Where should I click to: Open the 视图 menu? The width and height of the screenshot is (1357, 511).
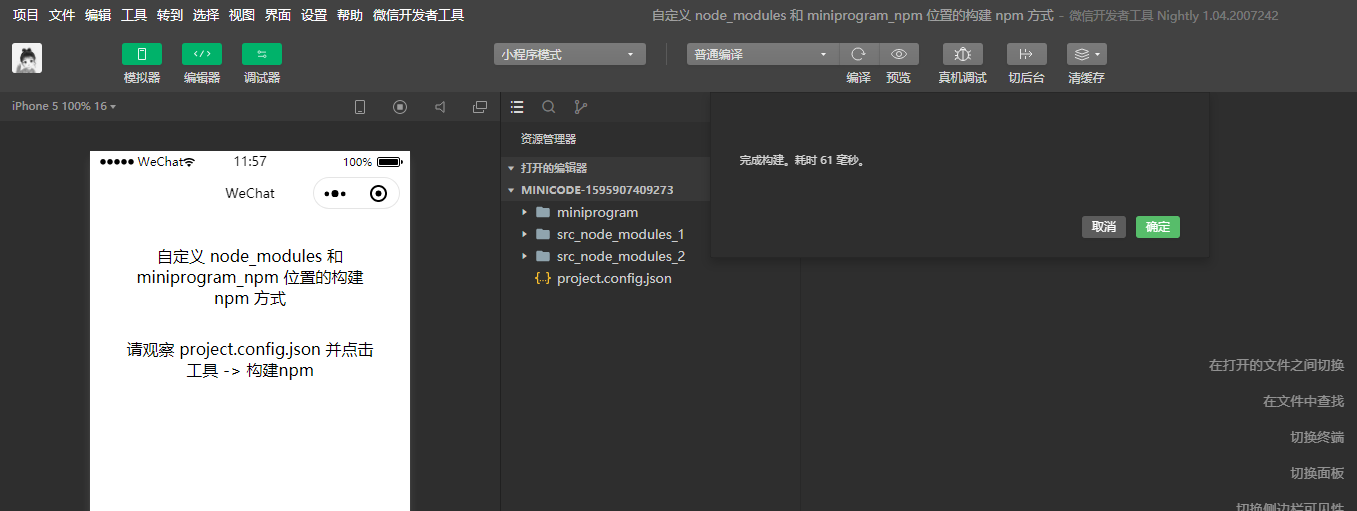[x=242, y=15]
